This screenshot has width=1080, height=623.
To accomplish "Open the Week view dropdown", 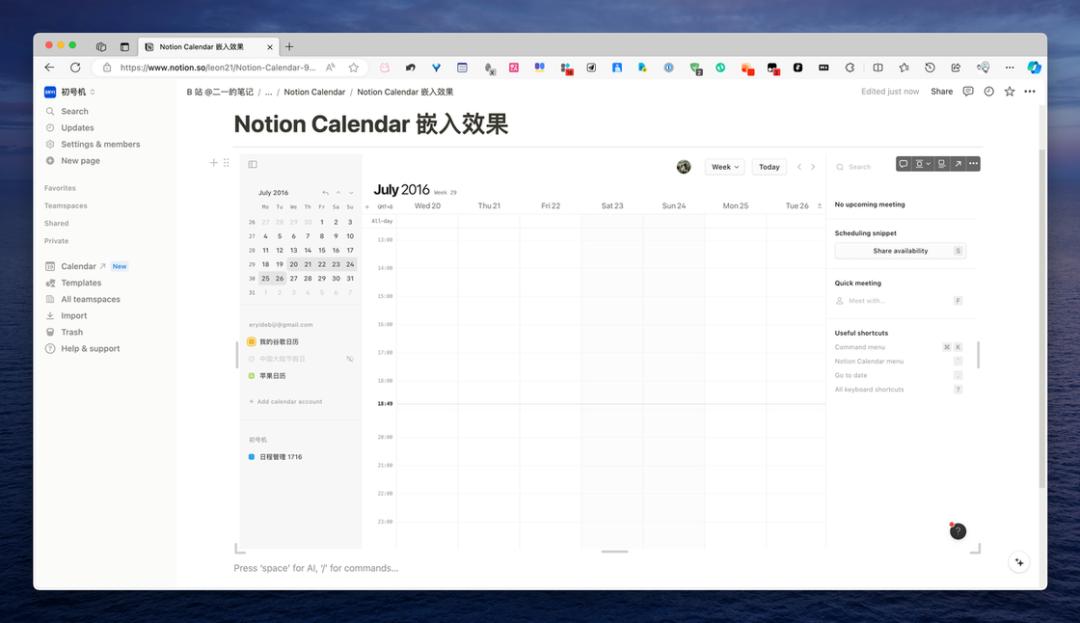I will coord(725,167).
